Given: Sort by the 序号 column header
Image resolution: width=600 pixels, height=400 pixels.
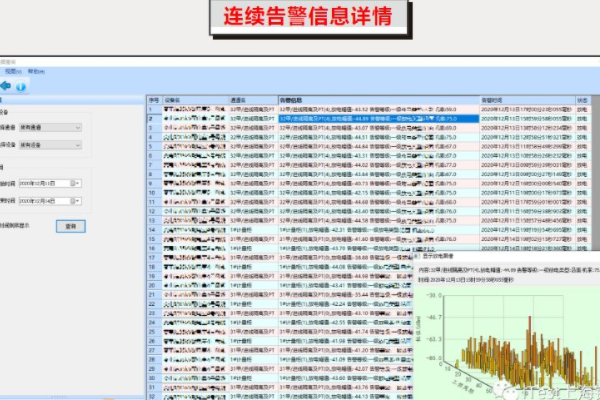Looking at the screenshot, I should point(154,101).
